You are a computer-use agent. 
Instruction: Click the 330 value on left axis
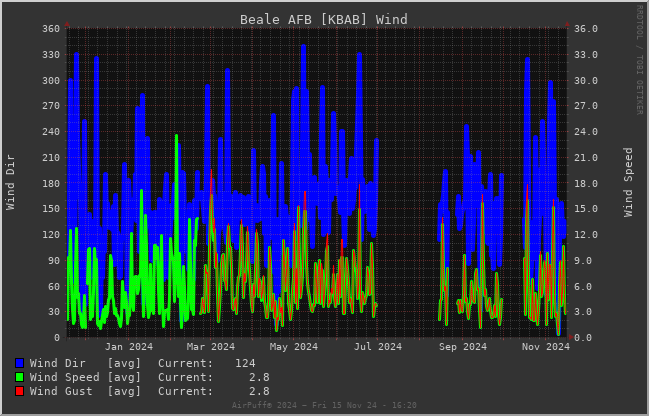point(51,55)
